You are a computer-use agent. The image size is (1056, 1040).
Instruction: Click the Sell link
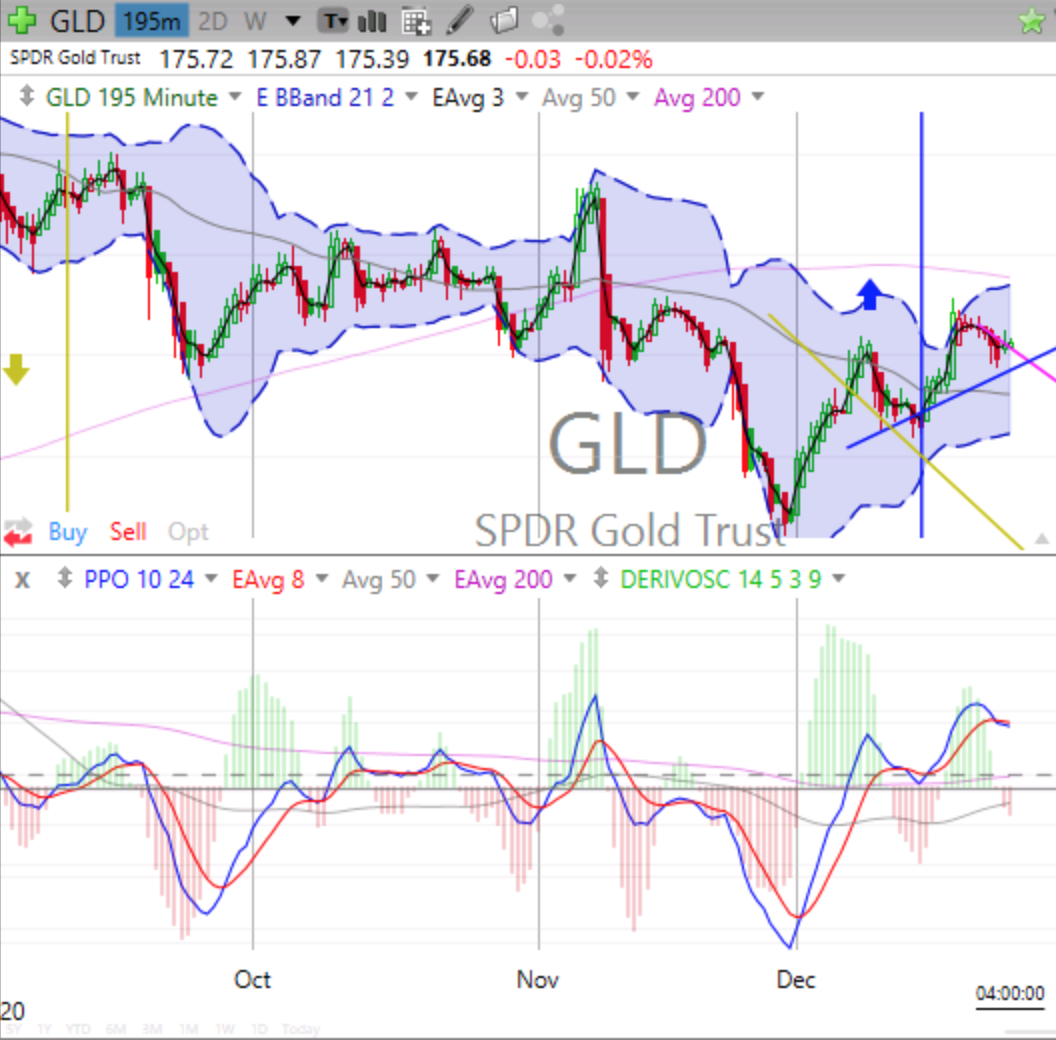point(128,533)
